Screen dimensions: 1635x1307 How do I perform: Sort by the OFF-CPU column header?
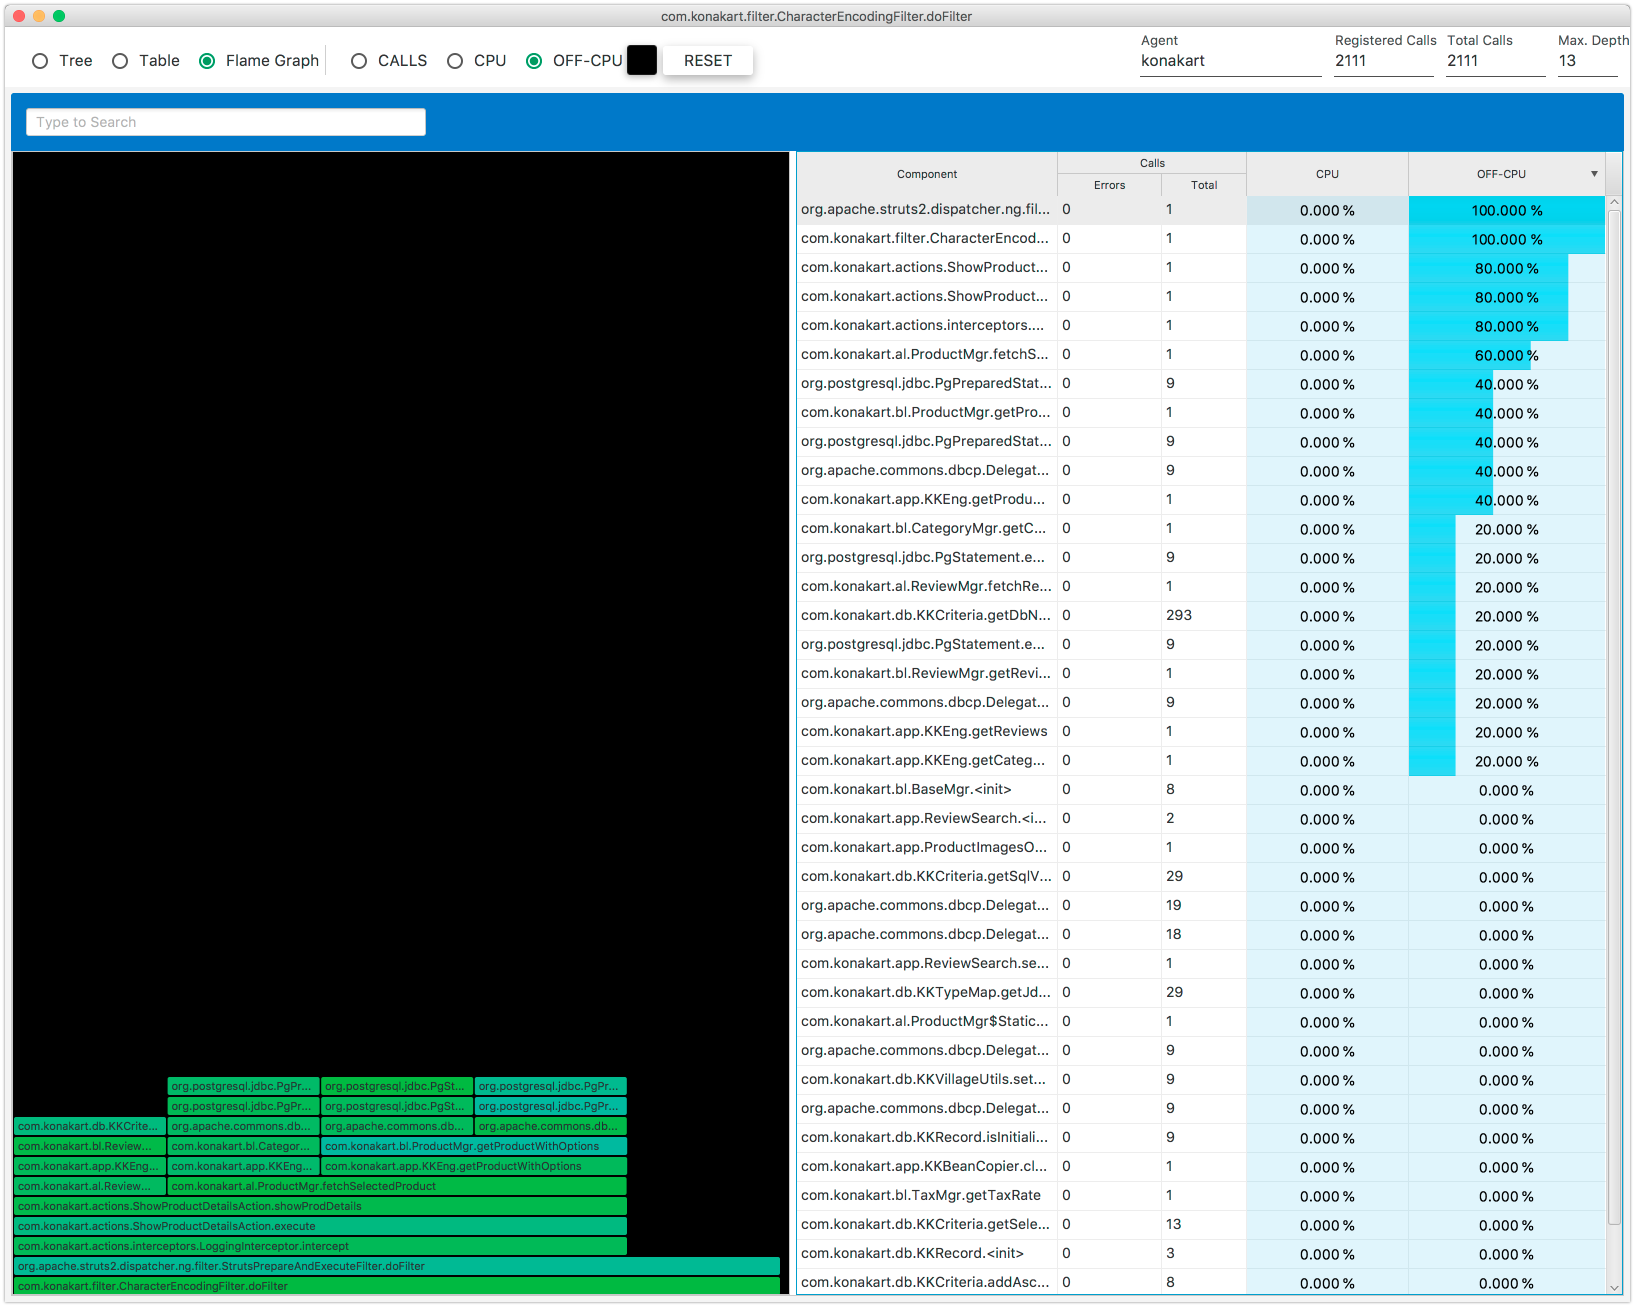click(x=1501, y=174)
